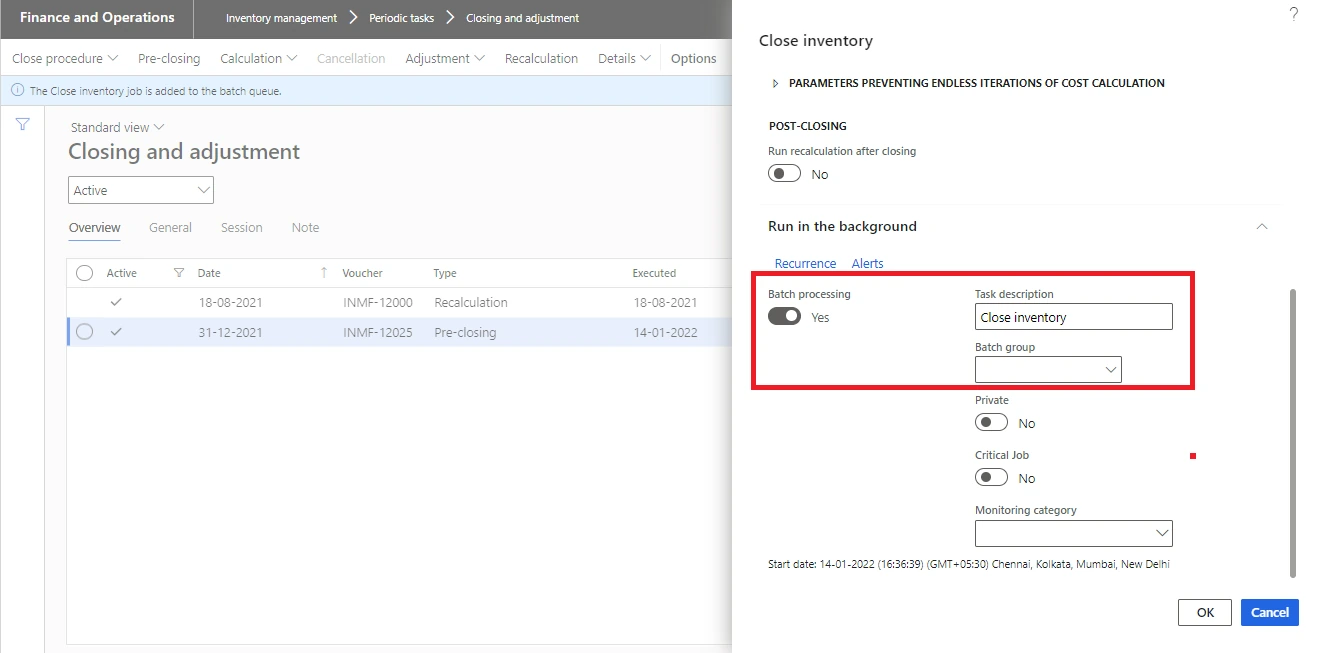Click date 31-12-2021 cell

[230, 332]
